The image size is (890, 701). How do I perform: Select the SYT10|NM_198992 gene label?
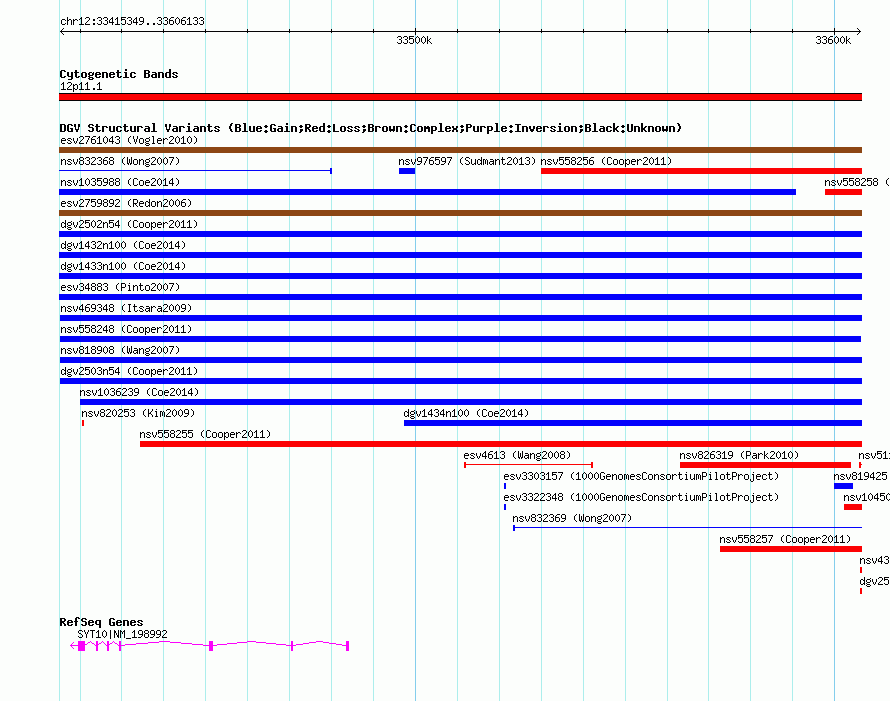click(x=122, y=634)
